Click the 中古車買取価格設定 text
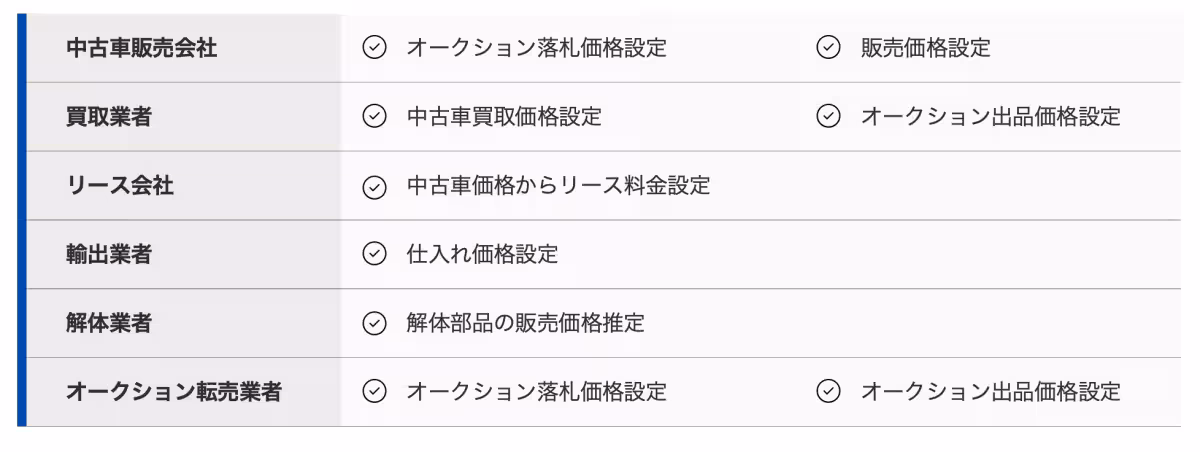The image size is (1200, 452). [504, 117]
